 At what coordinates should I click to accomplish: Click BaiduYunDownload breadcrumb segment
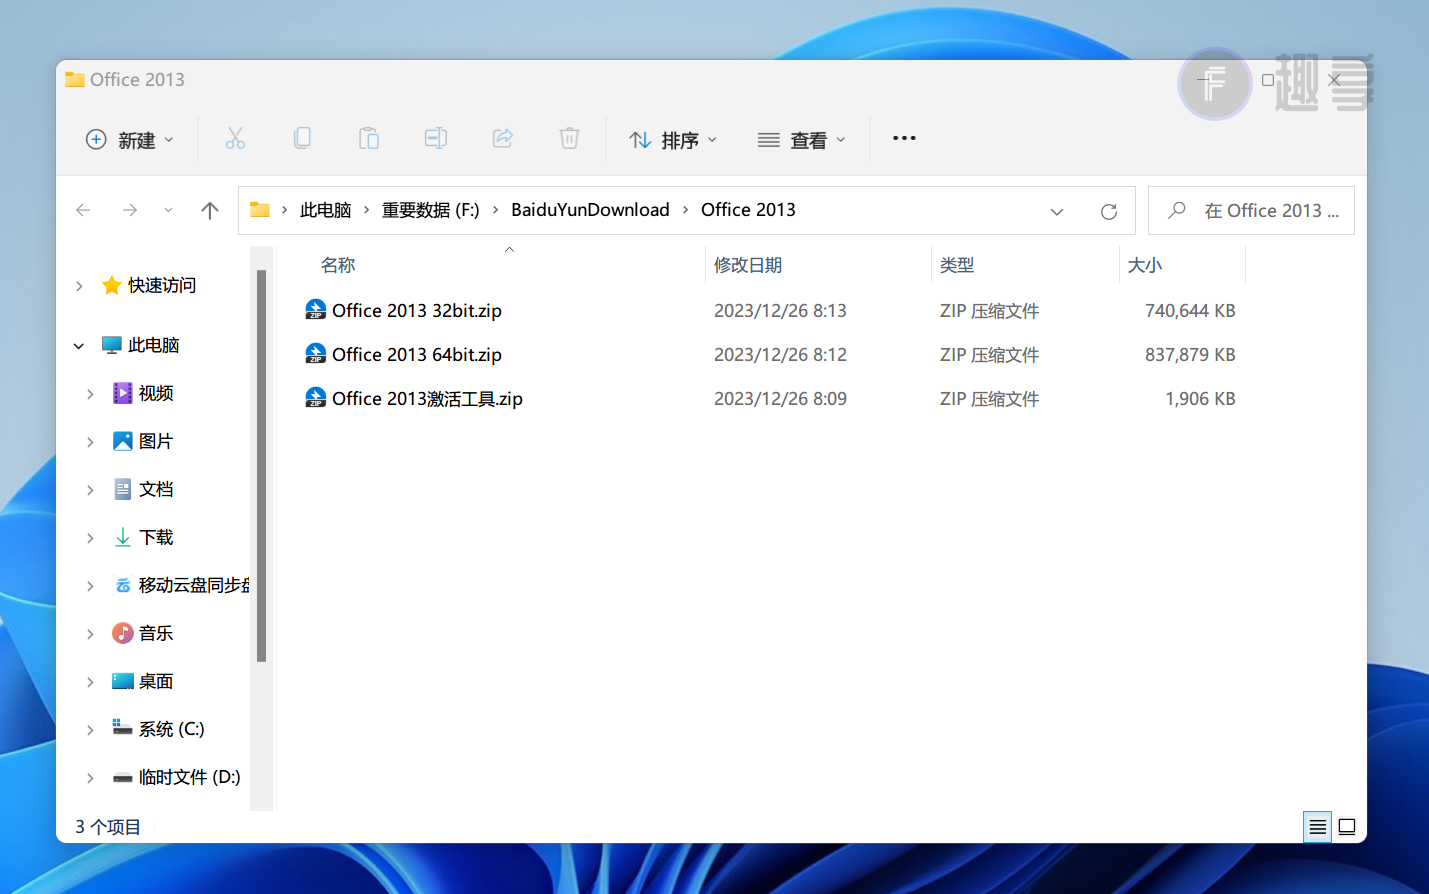point(590,210)
